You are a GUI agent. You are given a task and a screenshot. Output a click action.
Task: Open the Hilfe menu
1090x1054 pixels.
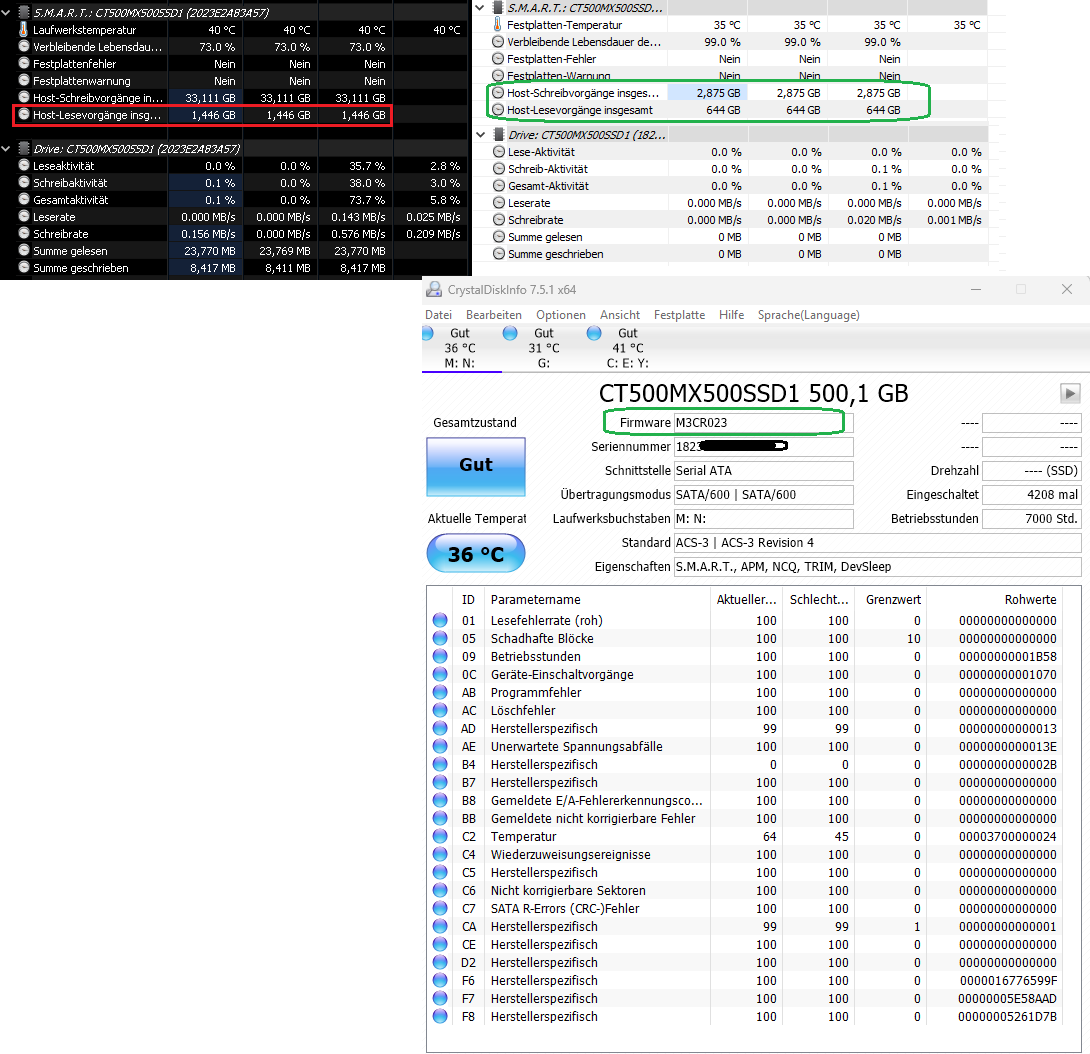(731, 315)
